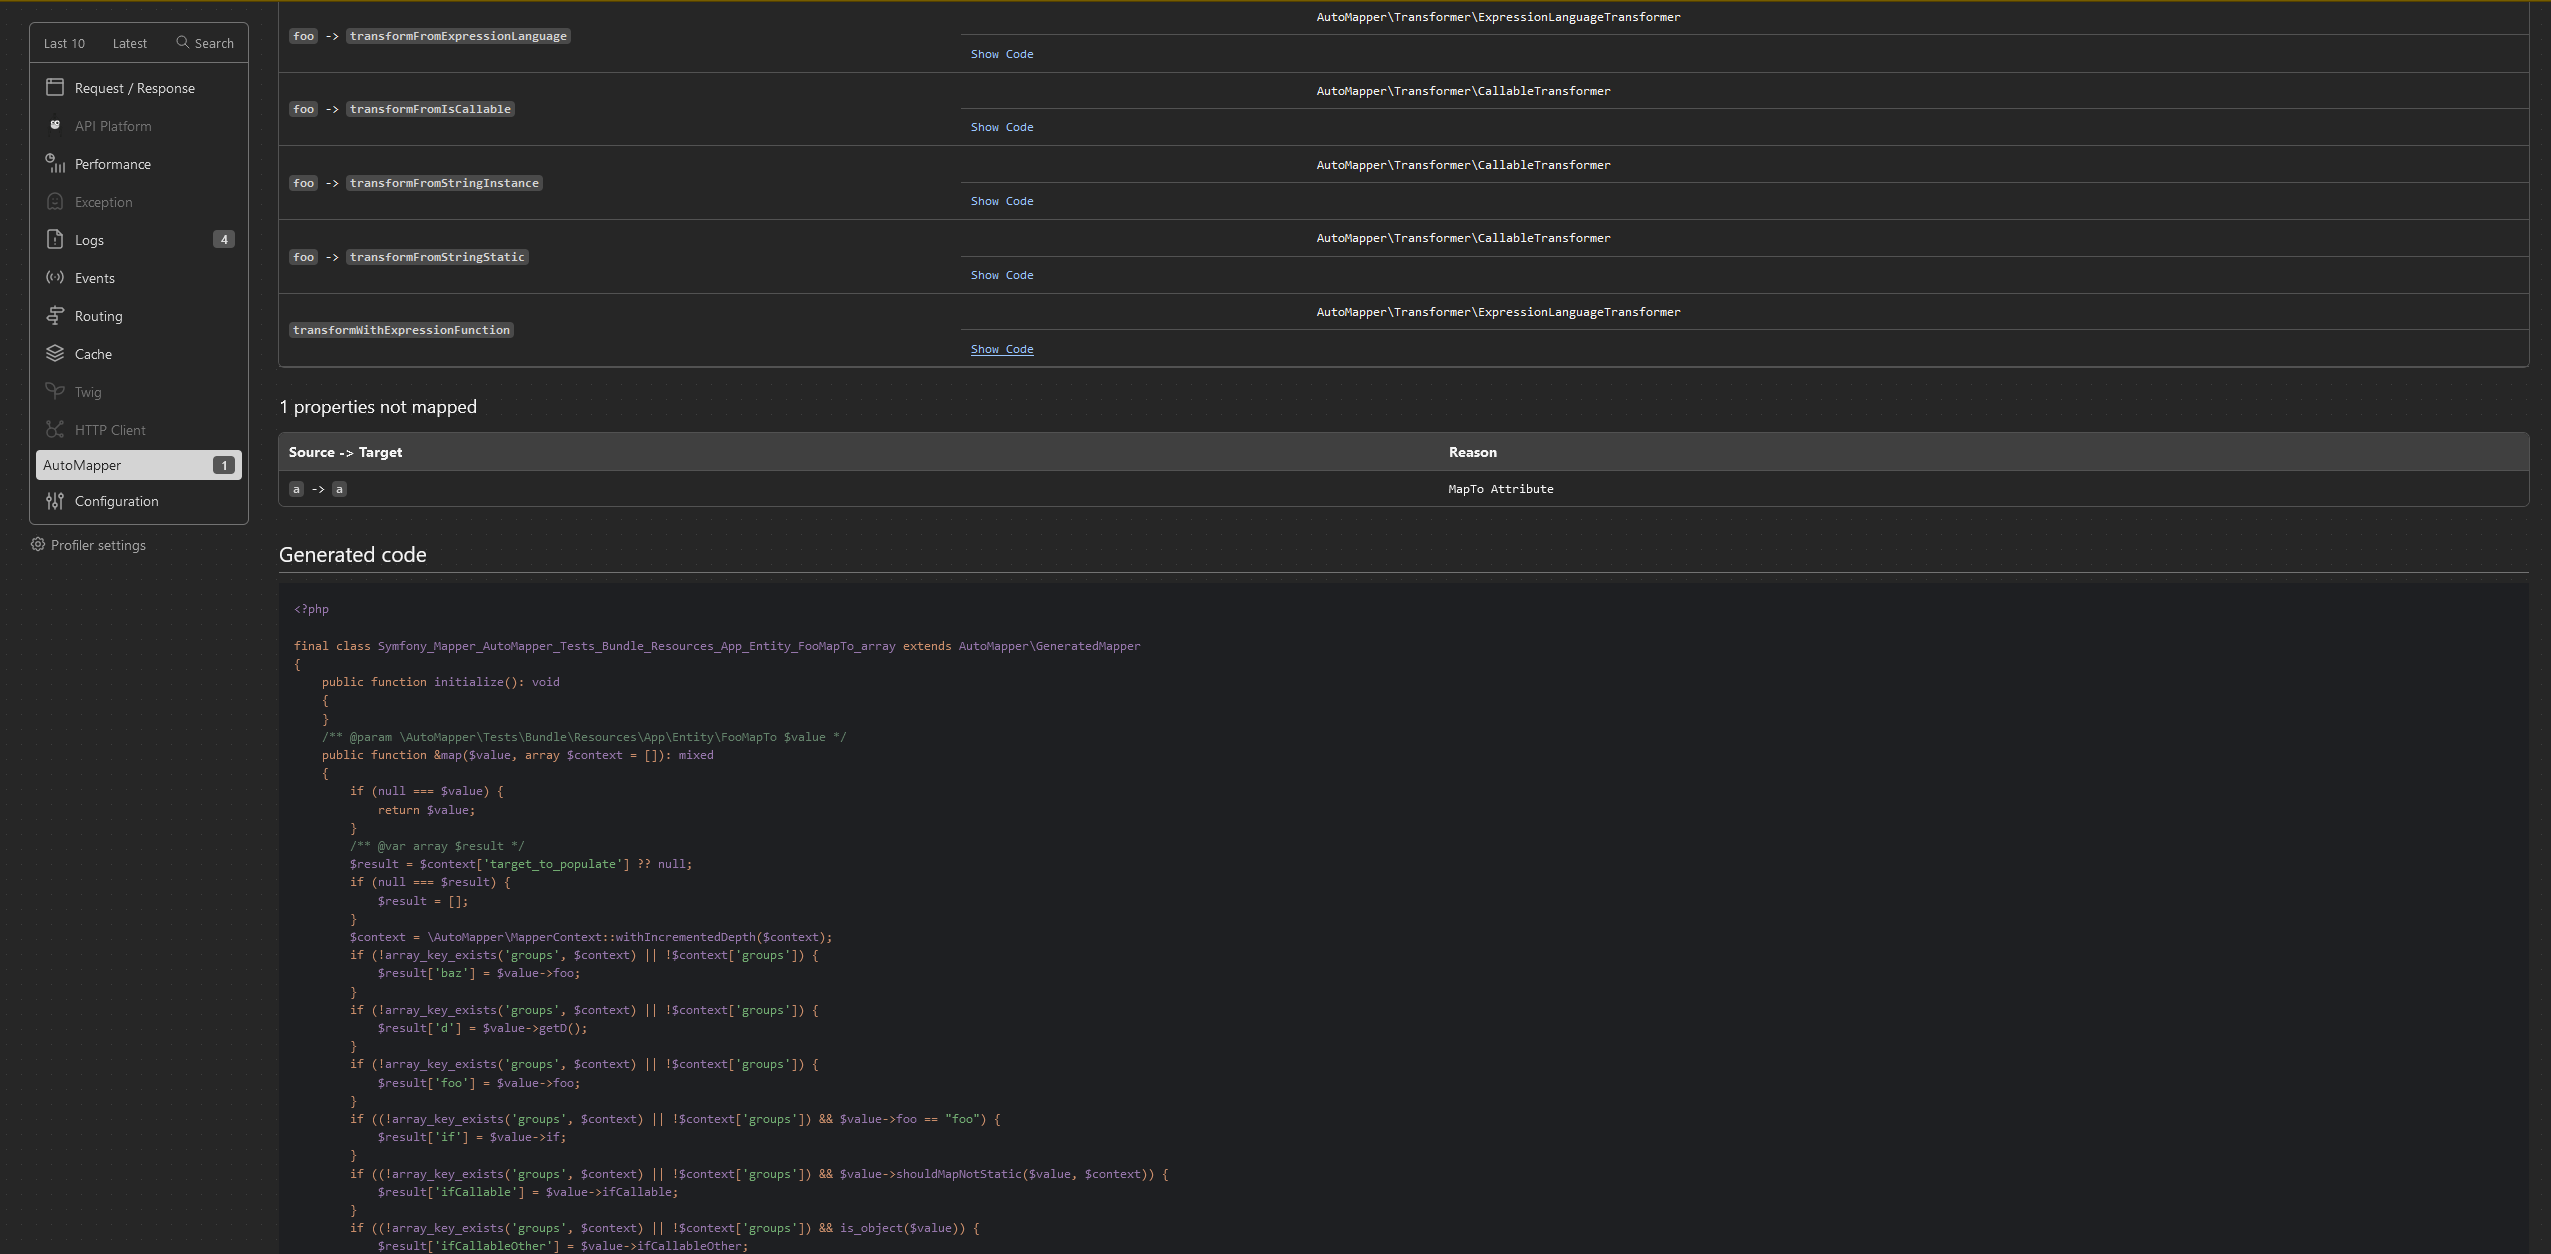Expand Show Code for transformFromStringInstance
Image resolution: width=2551 pixels, height=1254 pixels.
[1001, 201]
